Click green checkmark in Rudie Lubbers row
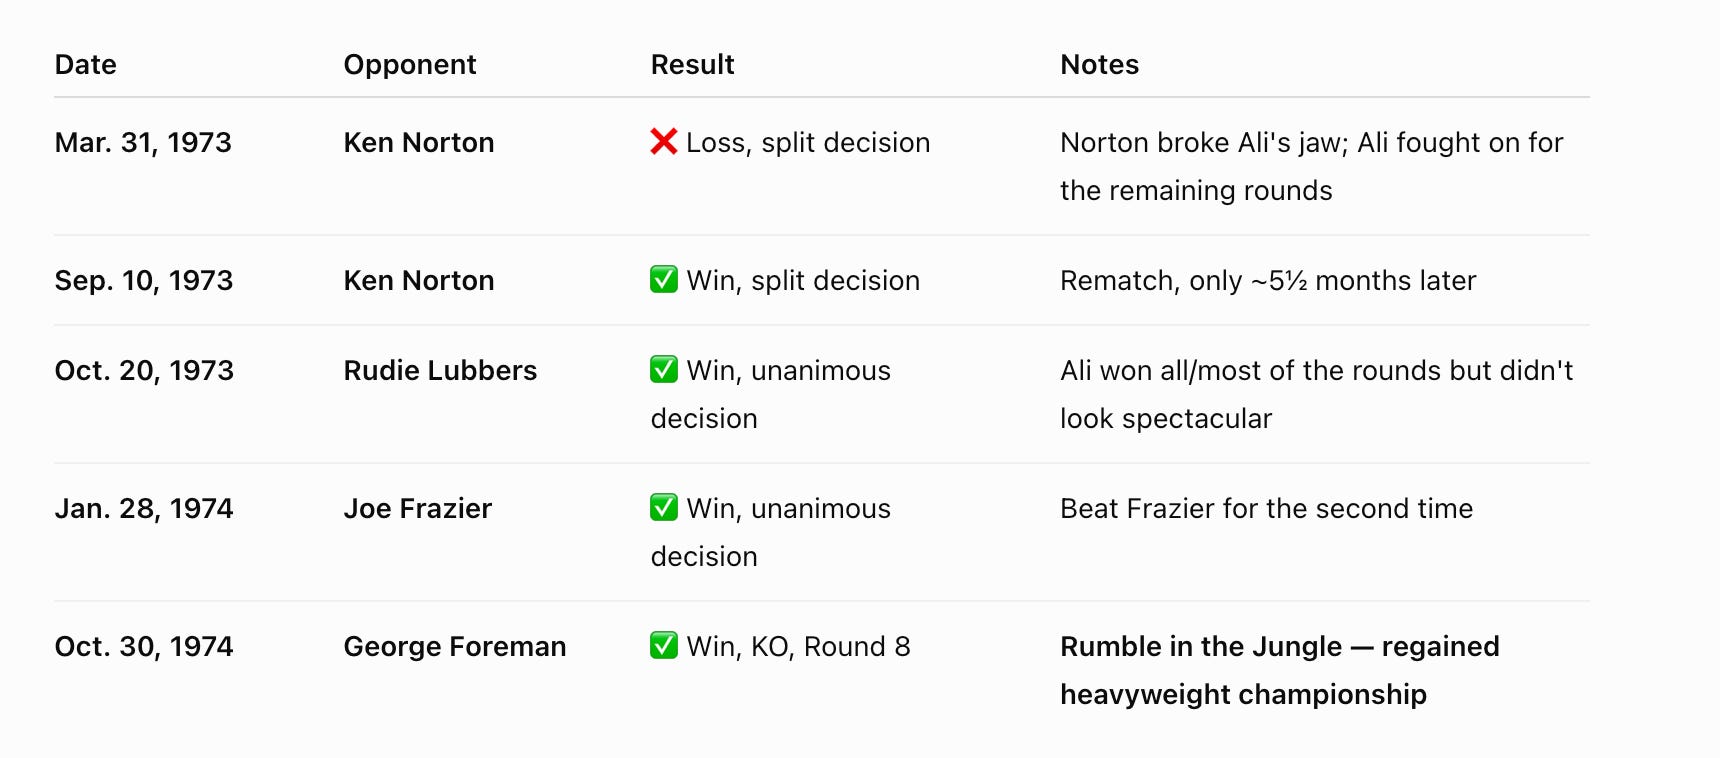 [664, 369]
